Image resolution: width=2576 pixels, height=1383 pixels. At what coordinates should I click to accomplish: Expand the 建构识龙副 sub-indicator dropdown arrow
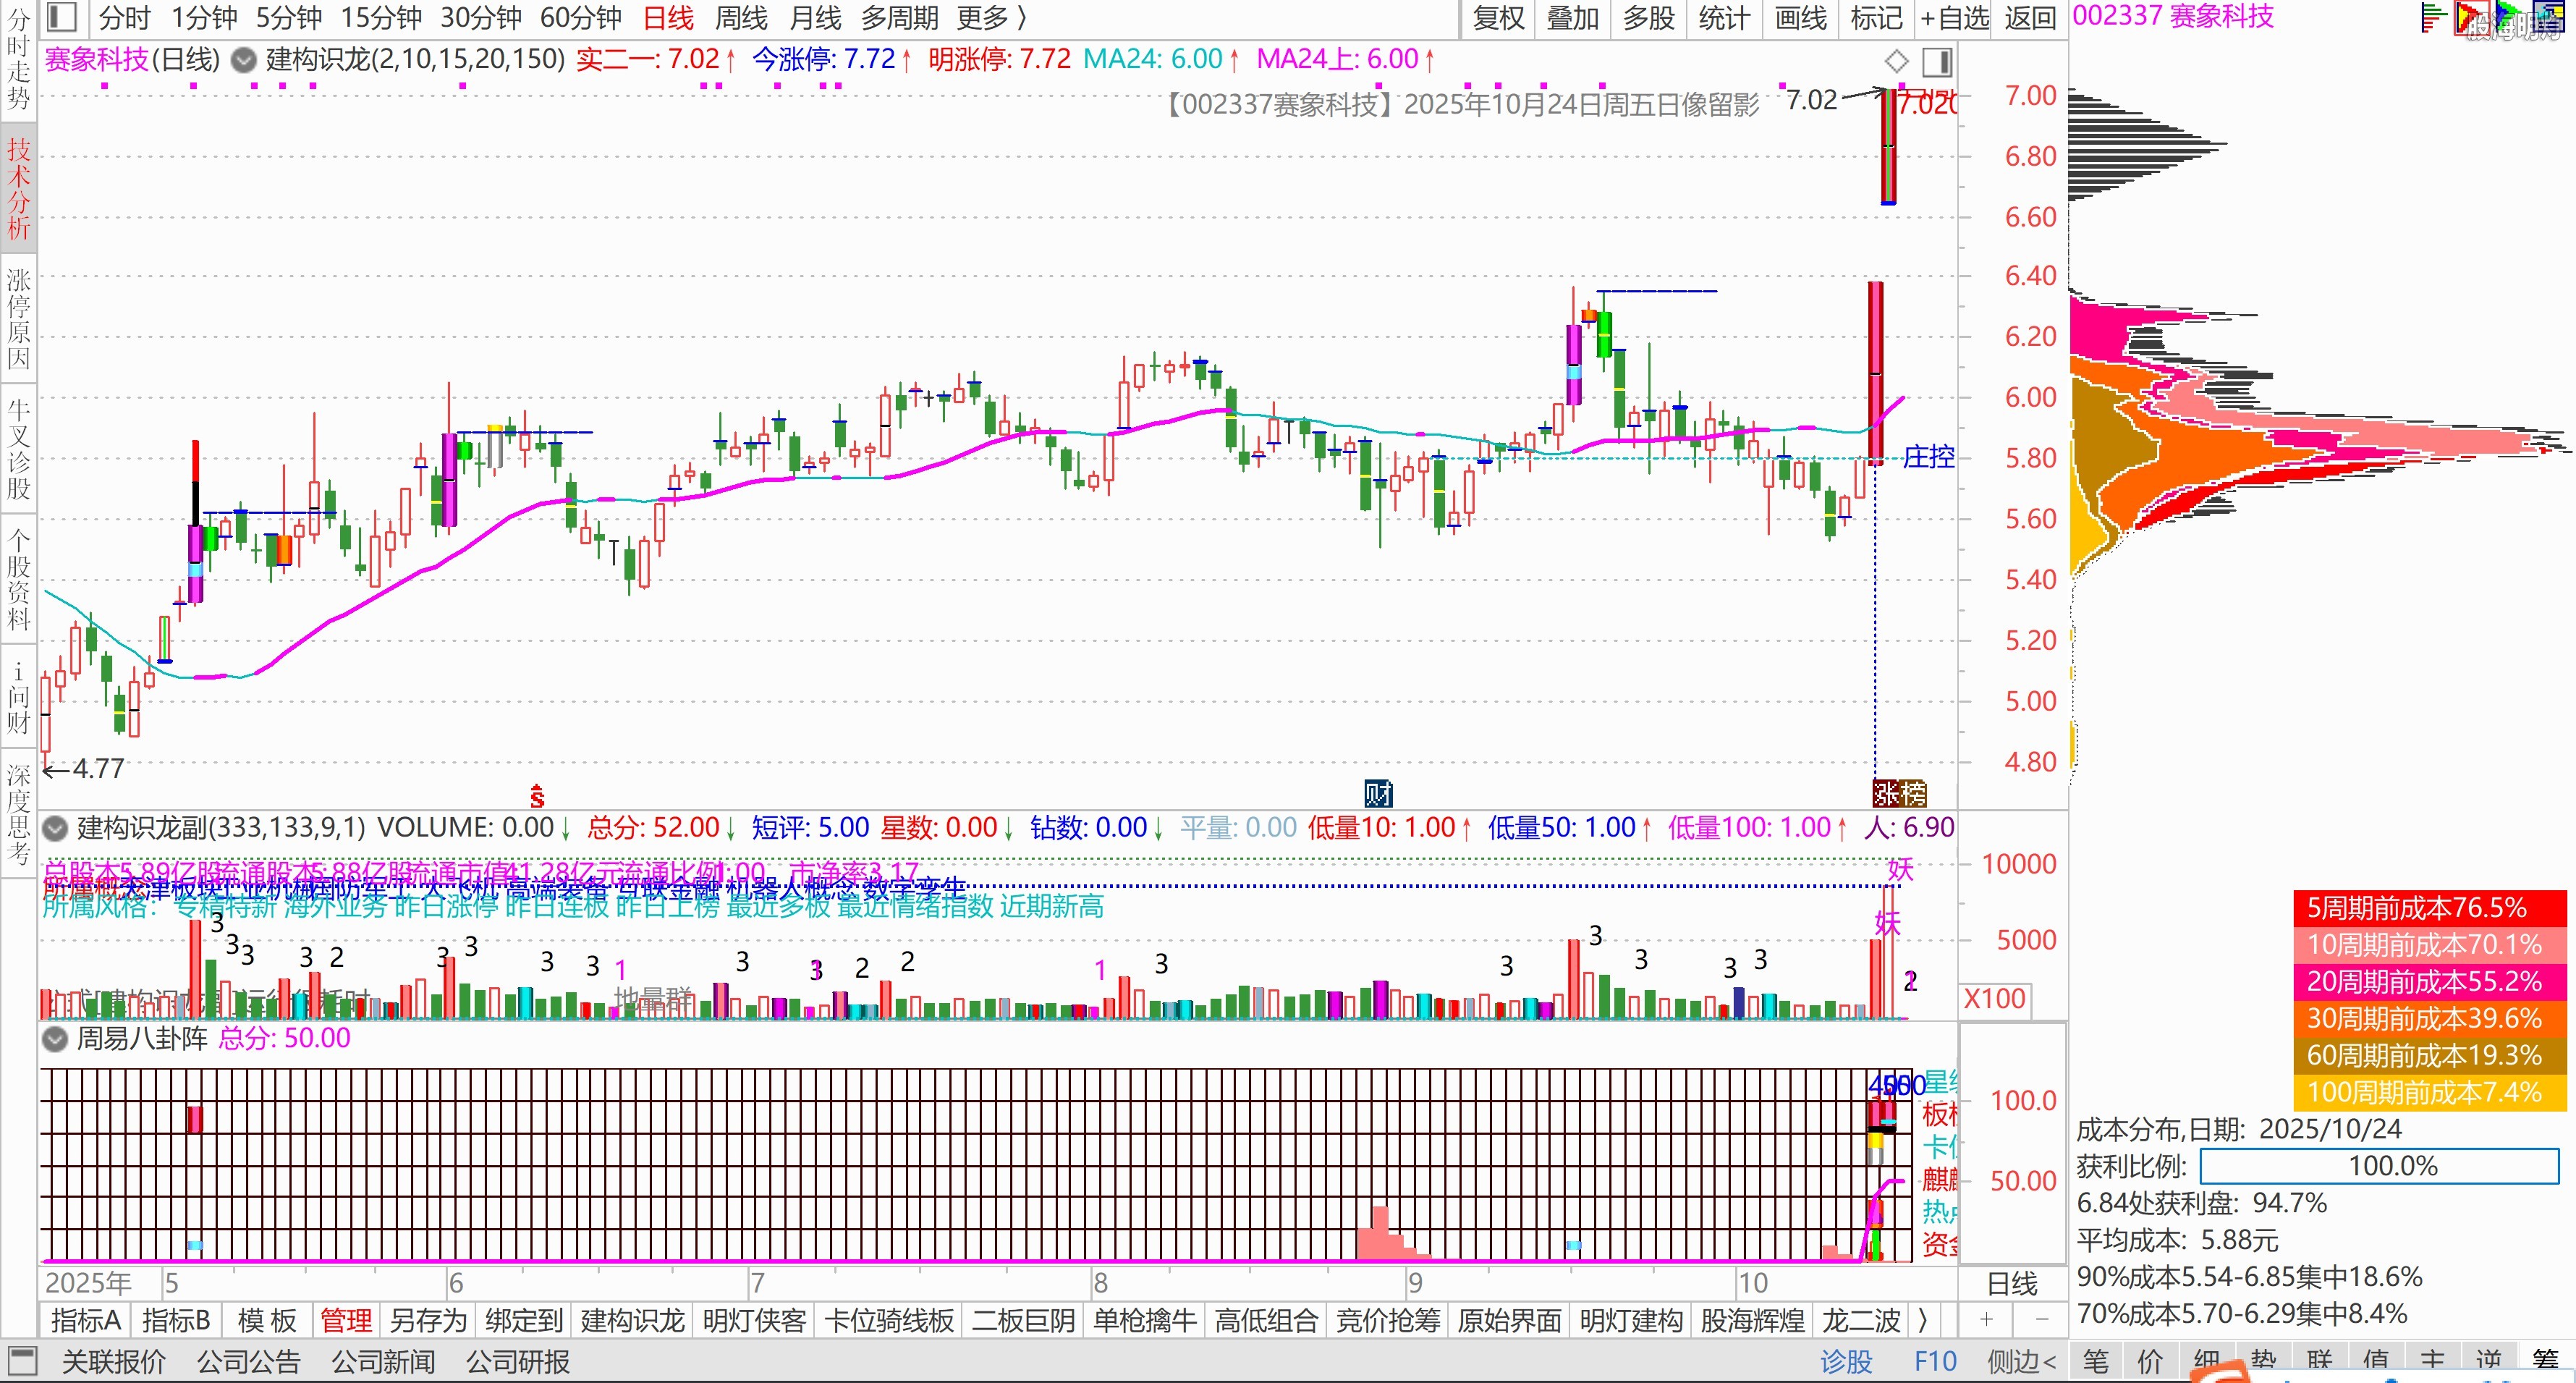[55, 828]
